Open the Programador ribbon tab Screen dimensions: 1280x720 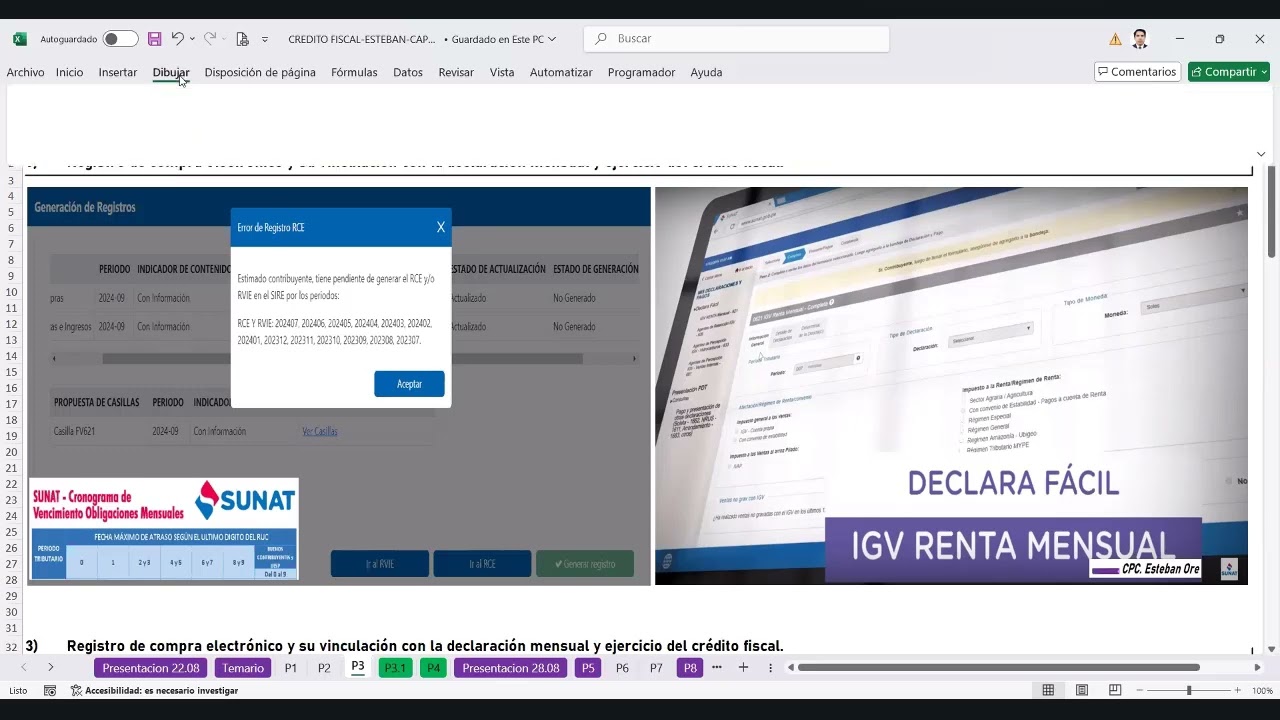click(641, 72)
